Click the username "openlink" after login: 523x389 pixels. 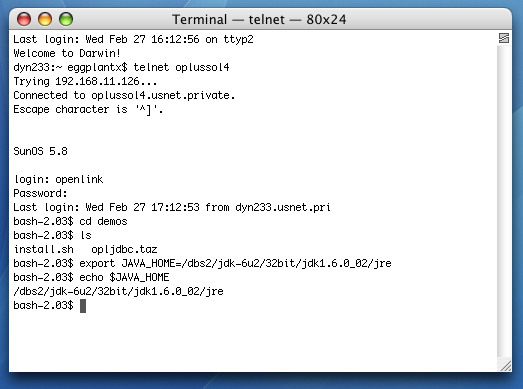[x=79, y=179]
